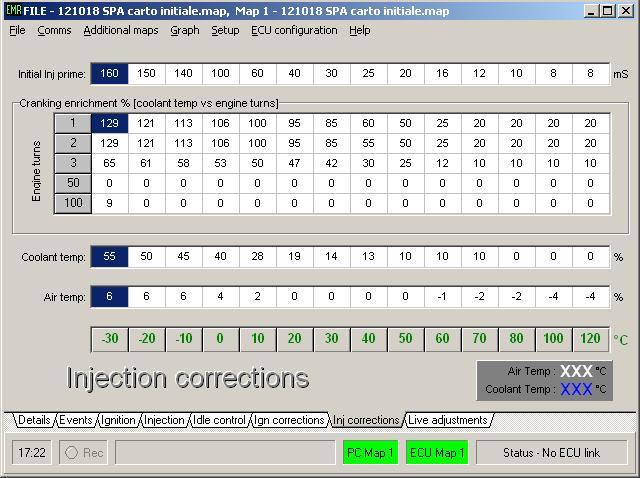The image size is (640, 478).
Task: Select cranking enrichment cell 9 in row 100
Action: tap(109, 203)
